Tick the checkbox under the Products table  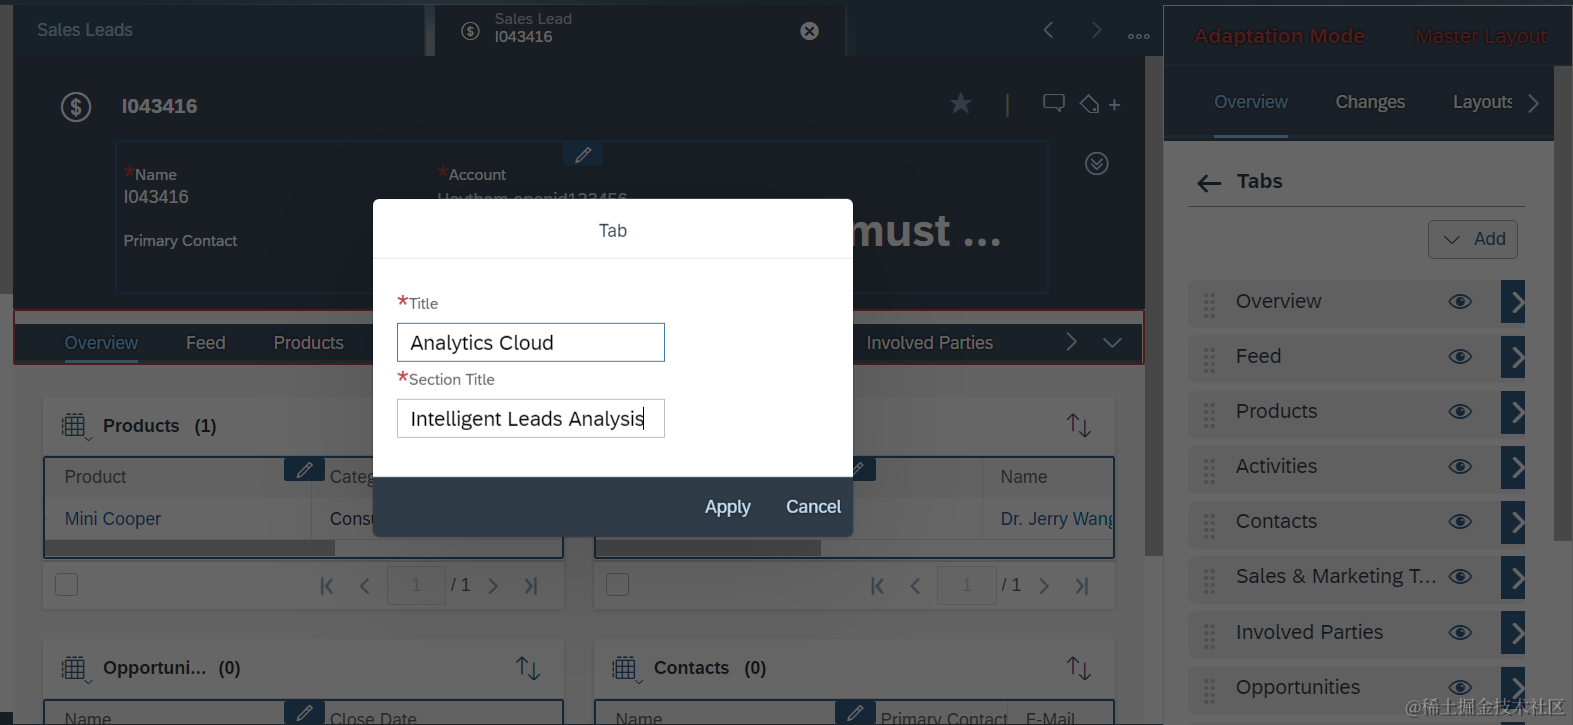coord(67,585)
